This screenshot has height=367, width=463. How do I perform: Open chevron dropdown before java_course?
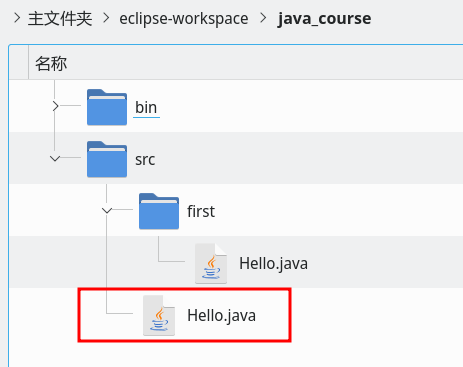point(263,18)
